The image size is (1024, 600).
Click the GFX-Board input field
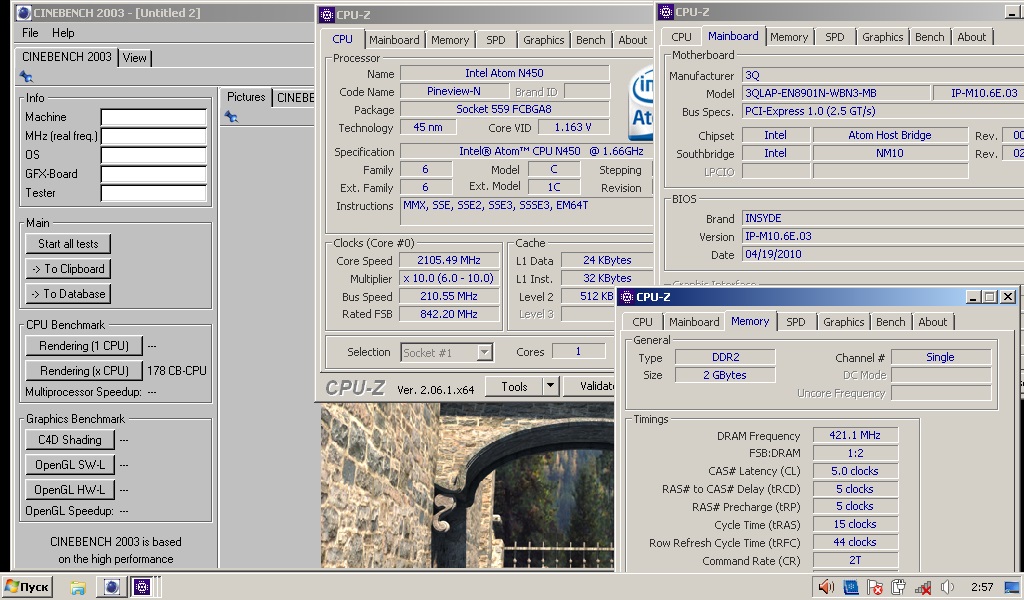click(x=153, y=174)
